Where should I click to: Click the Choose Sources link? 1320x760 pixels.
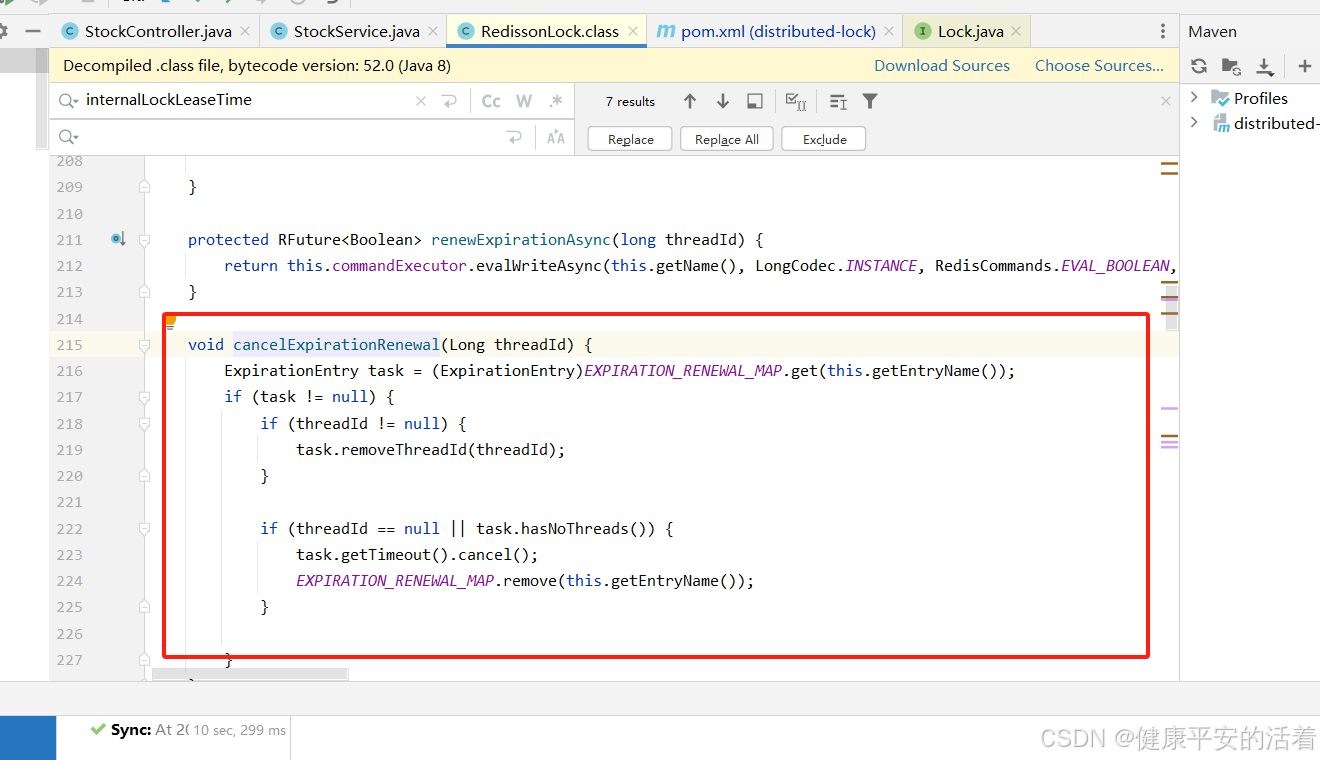click(1099, 66)
